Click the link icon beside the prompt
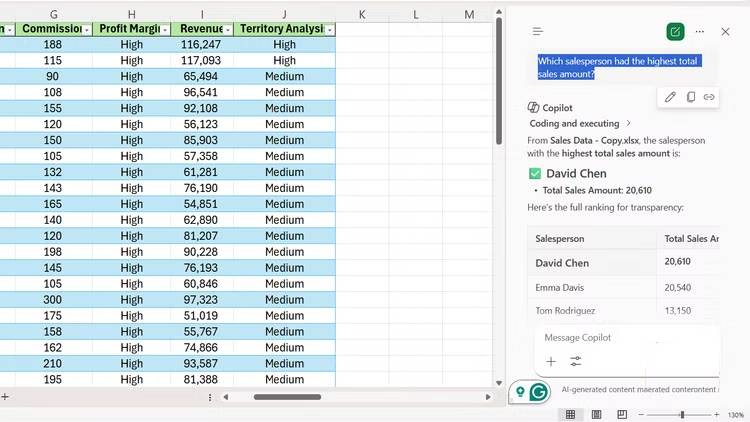Image resolution: width=750 pixels, height=422 pixels. [709, 97]
